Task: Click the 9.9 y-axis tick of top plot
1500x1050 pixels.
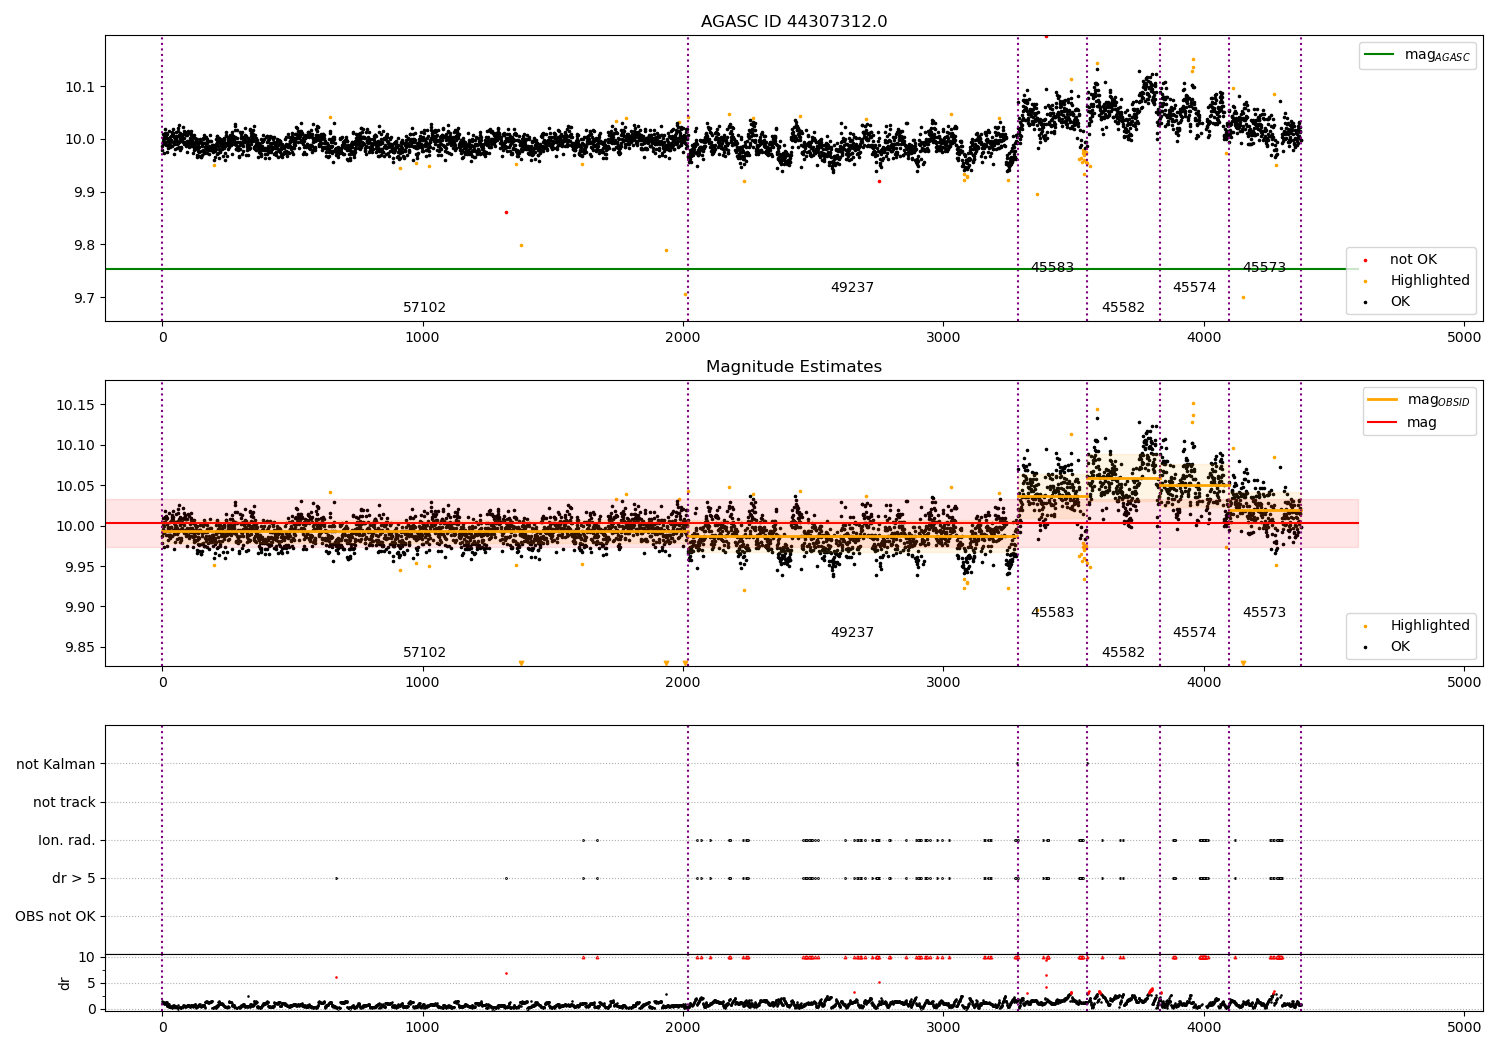Action: tap(84, 193)
